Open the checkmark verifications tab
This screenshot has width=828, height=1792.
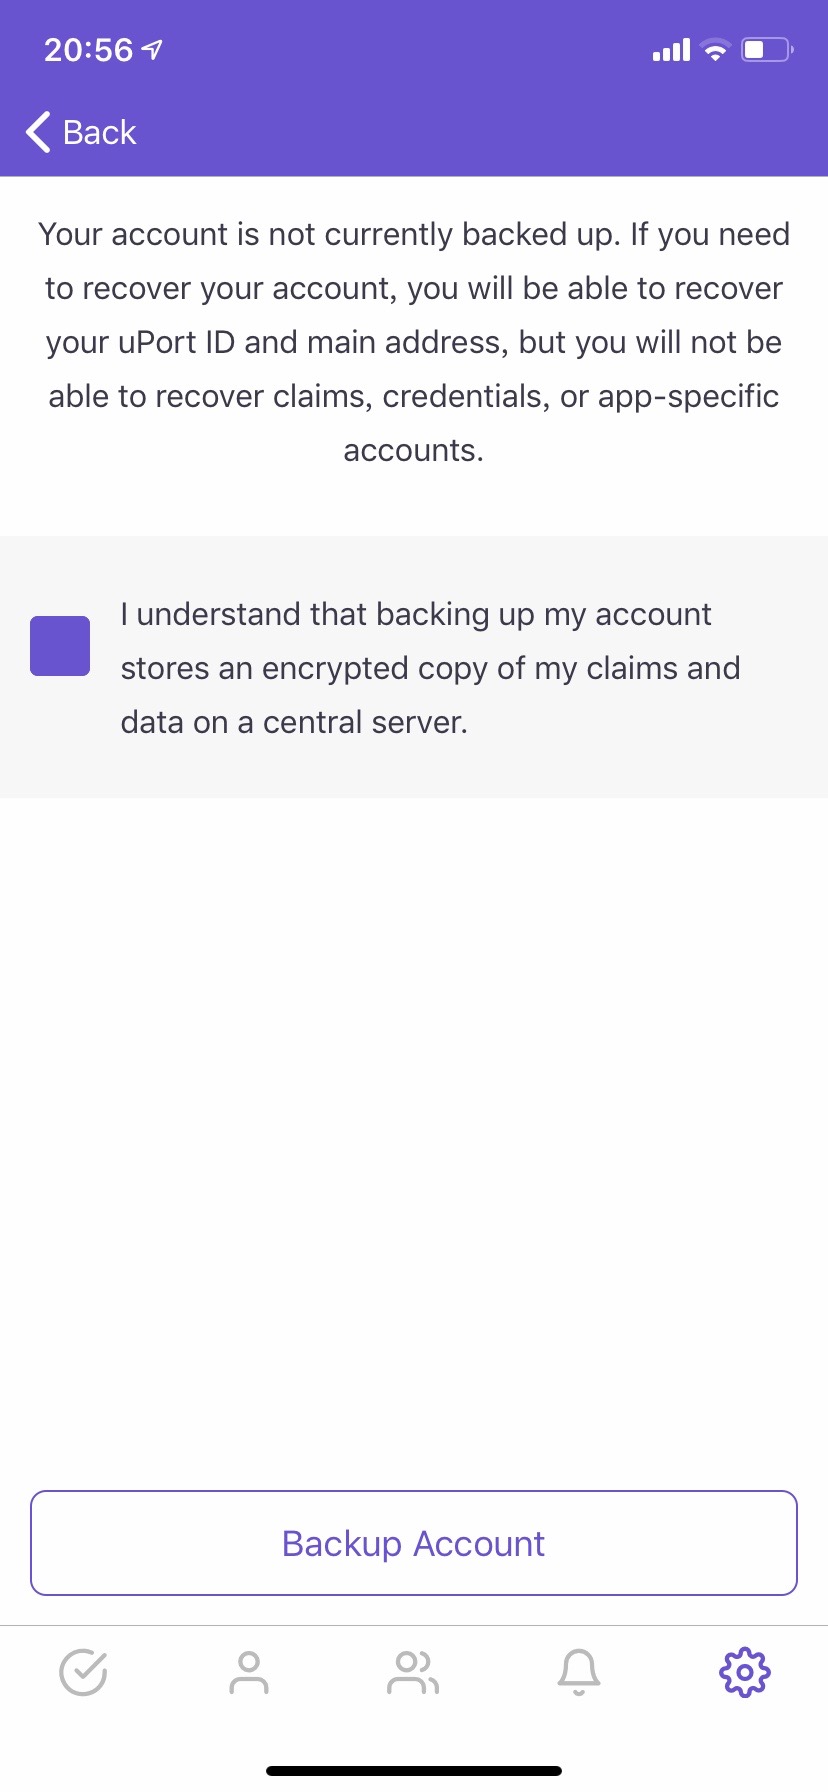tap(84, 1670)
